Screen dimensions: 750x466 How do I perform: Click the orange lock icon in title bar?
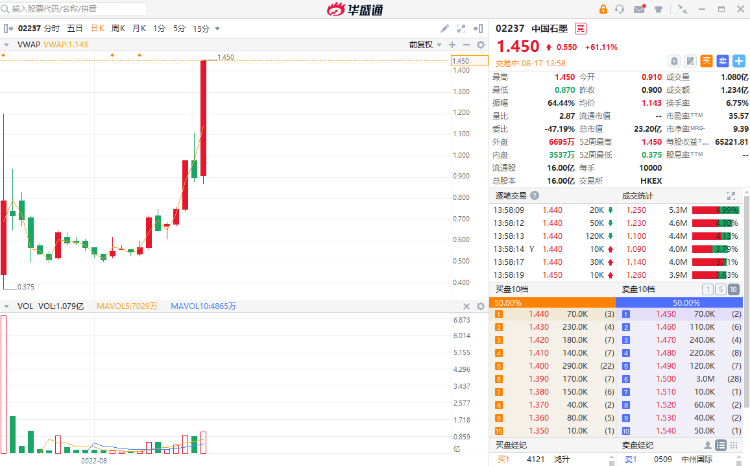pyautogui.click(x=603, y=9)
